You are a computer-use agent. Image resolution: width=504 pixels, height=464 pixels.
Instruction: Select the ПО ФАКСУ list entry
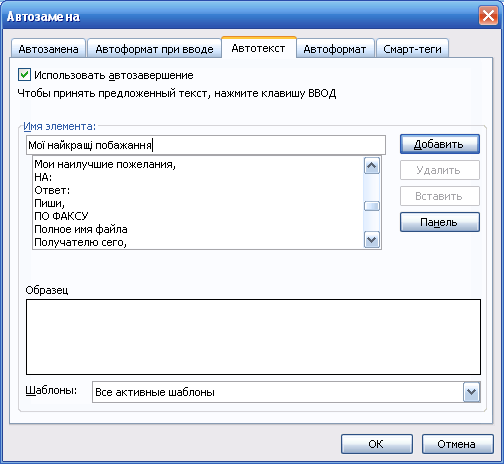[61, 216]
